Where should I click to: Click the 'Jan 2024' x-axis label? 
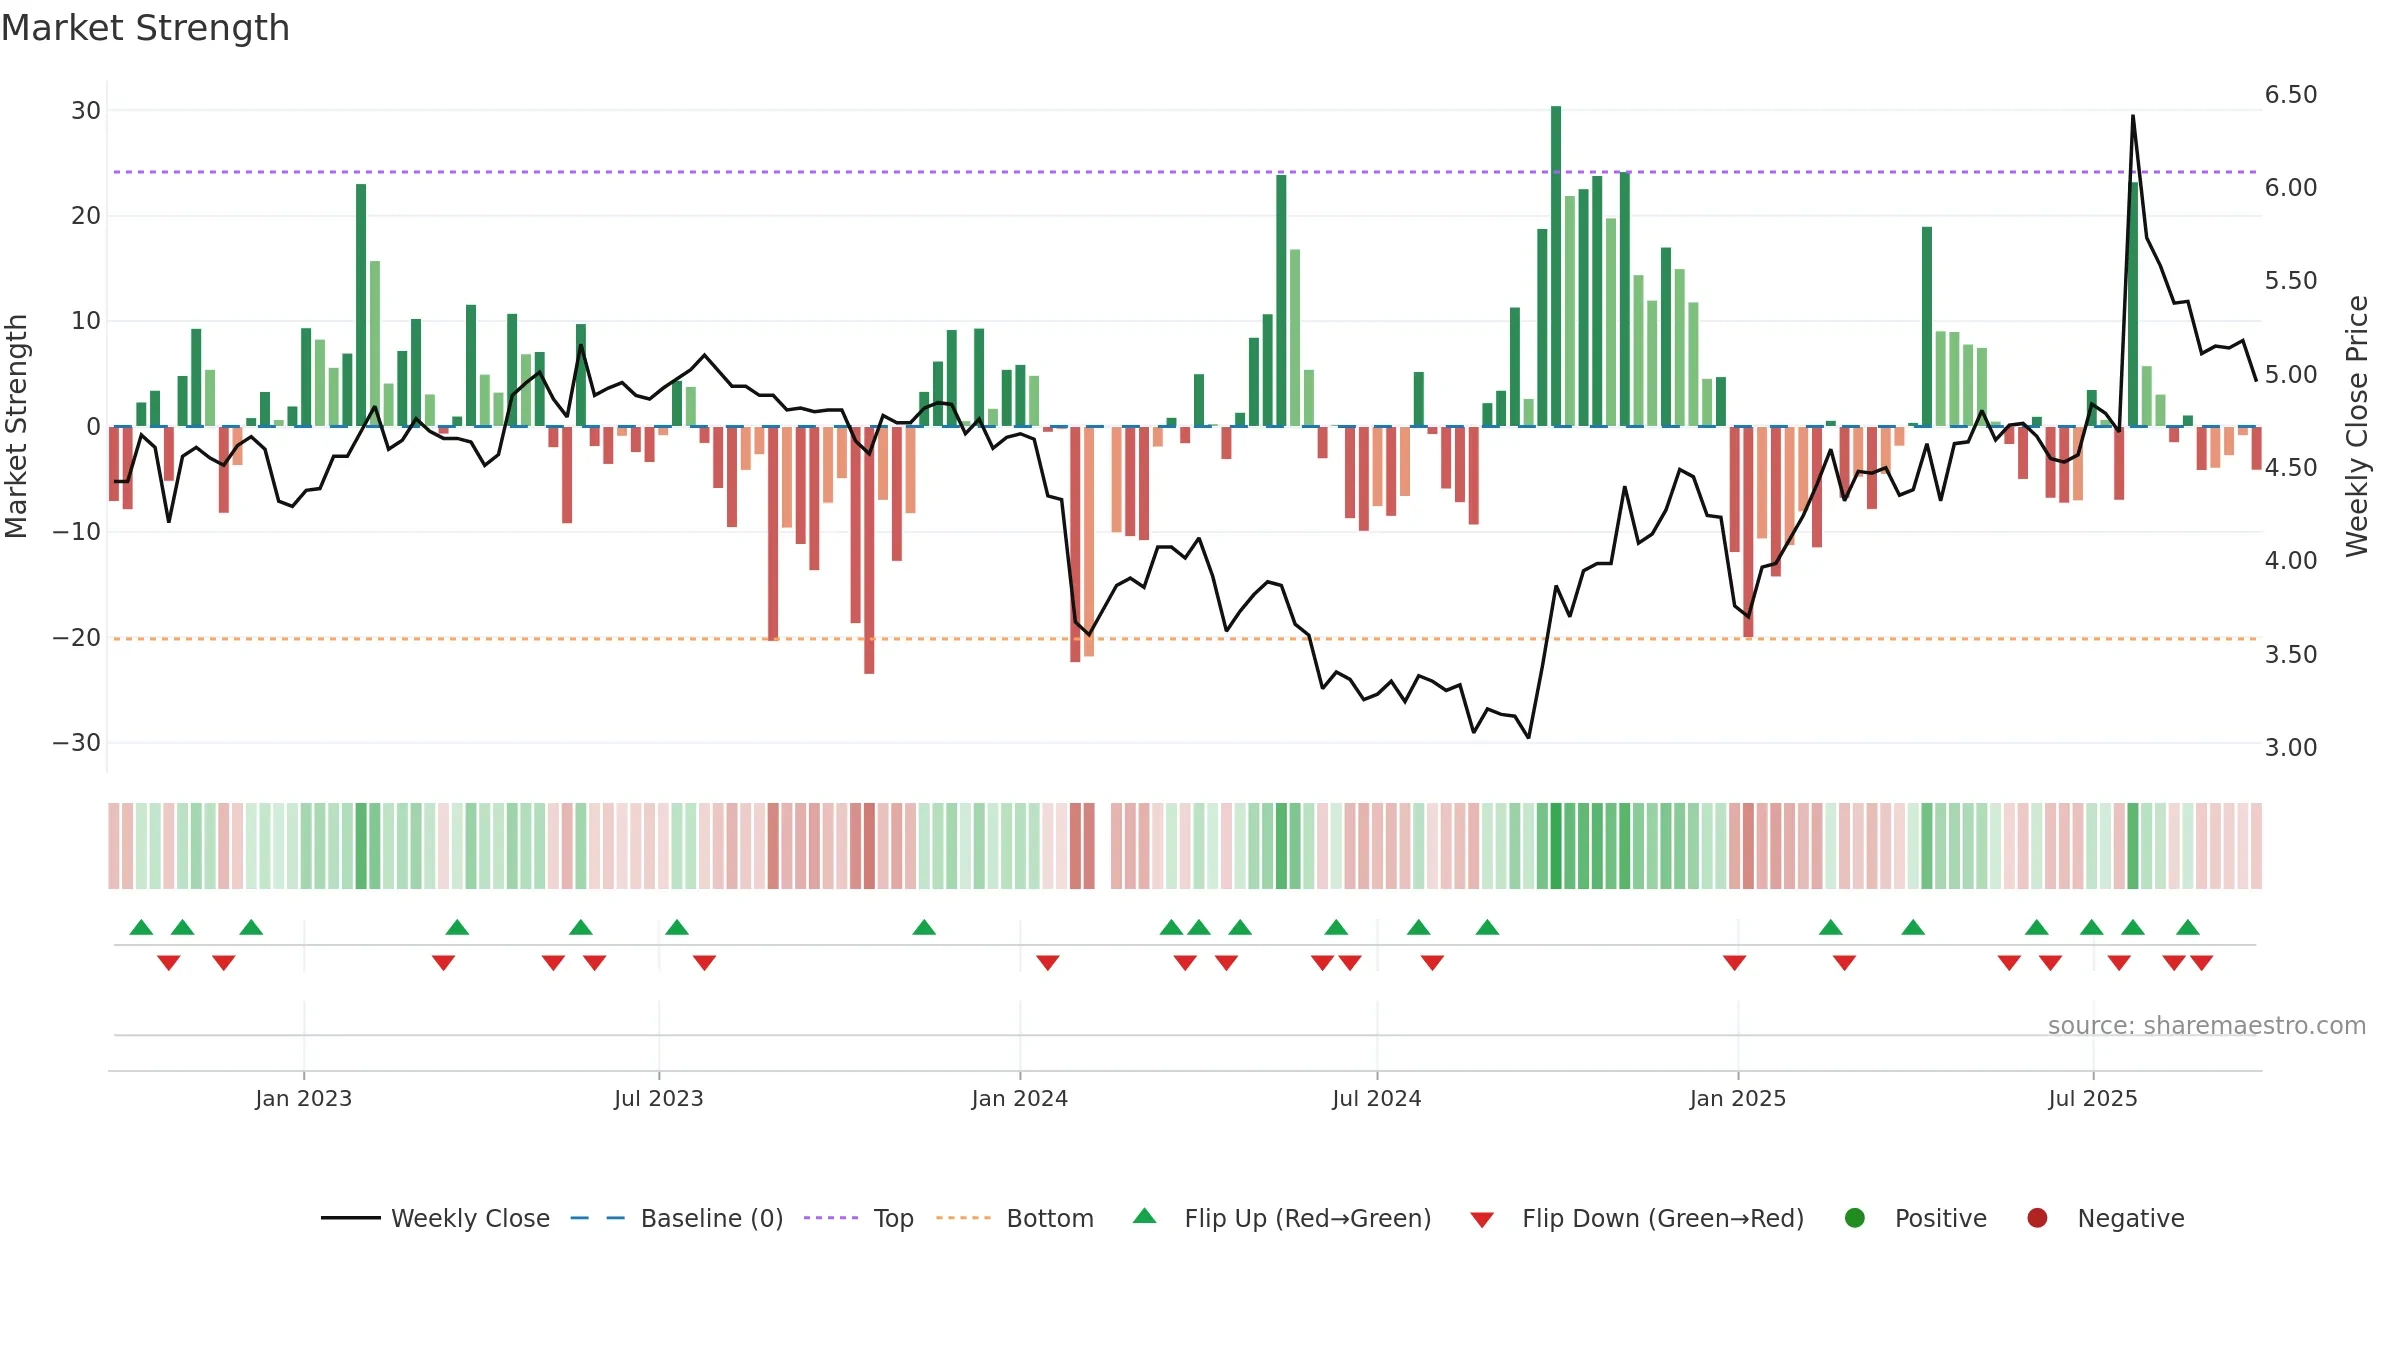[x=1020, y=1098]
